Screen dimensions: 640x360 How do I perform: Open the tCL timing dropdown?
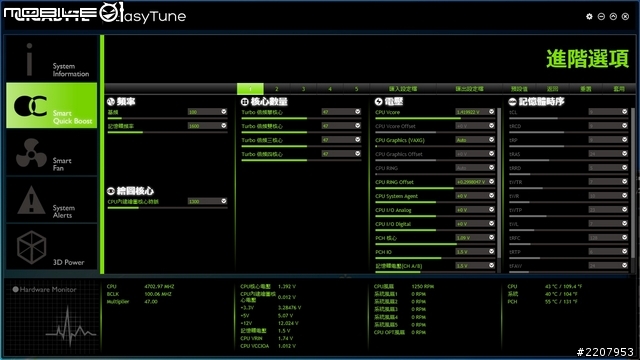624,111
